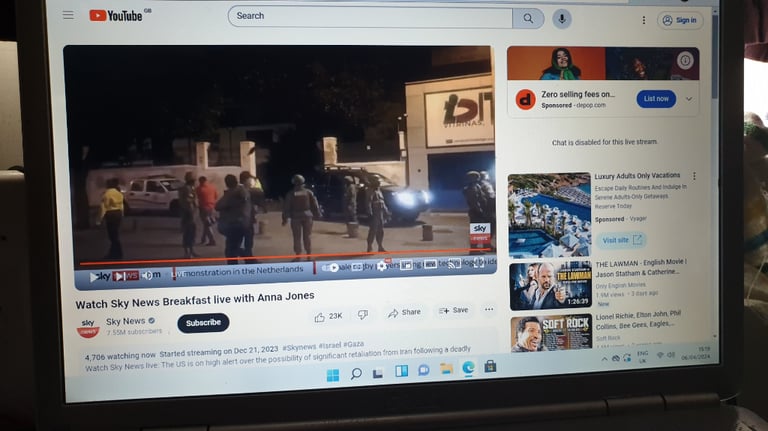
Task: Open File Explorer from taskbar
Action: [446, 368]
